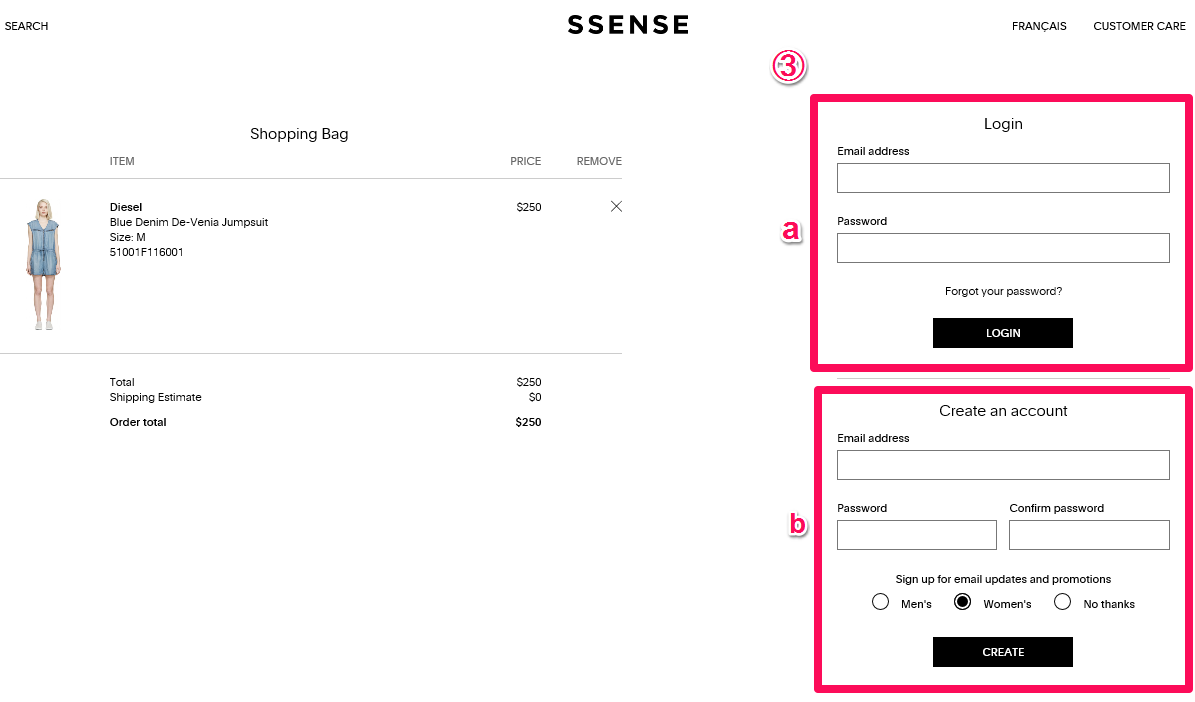This screenshot has height=702, width=1195.
Task: Focus the Login email address field
Action: click(x=1003, y=178)
